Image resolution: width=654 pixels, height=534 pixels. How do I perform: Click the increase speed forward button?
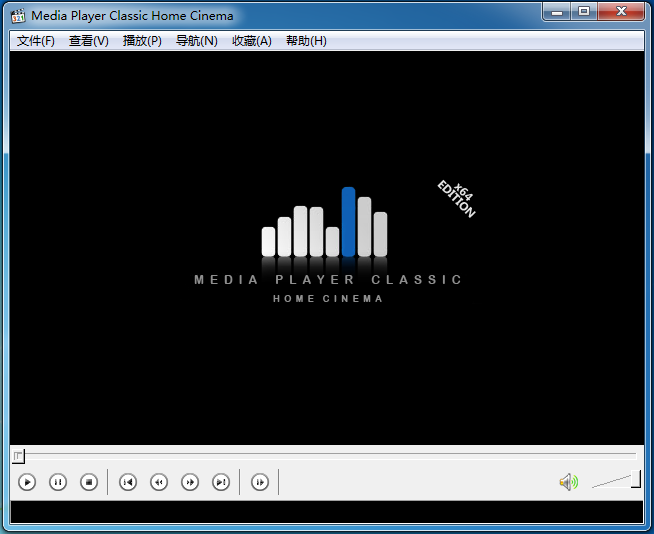click(190, 482)
